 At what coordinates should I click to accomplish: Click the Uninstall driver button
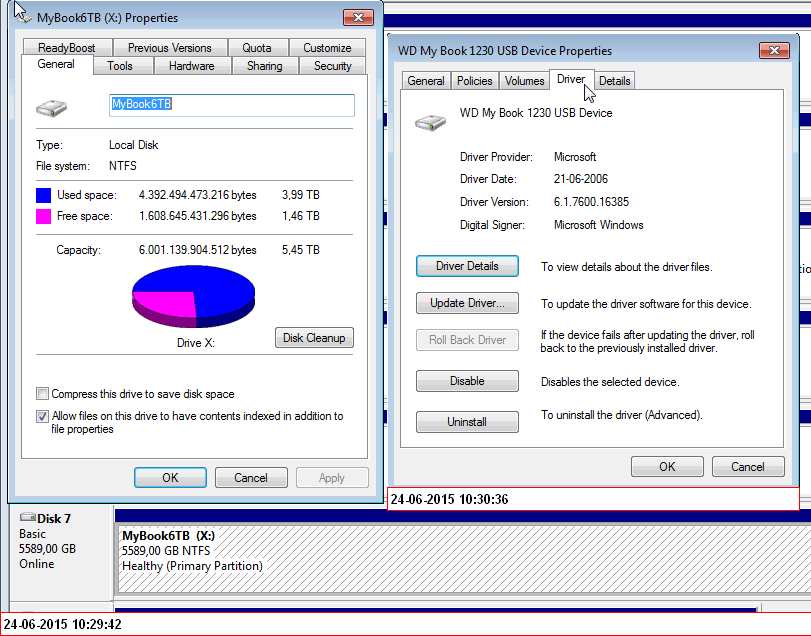pos(467,421)
